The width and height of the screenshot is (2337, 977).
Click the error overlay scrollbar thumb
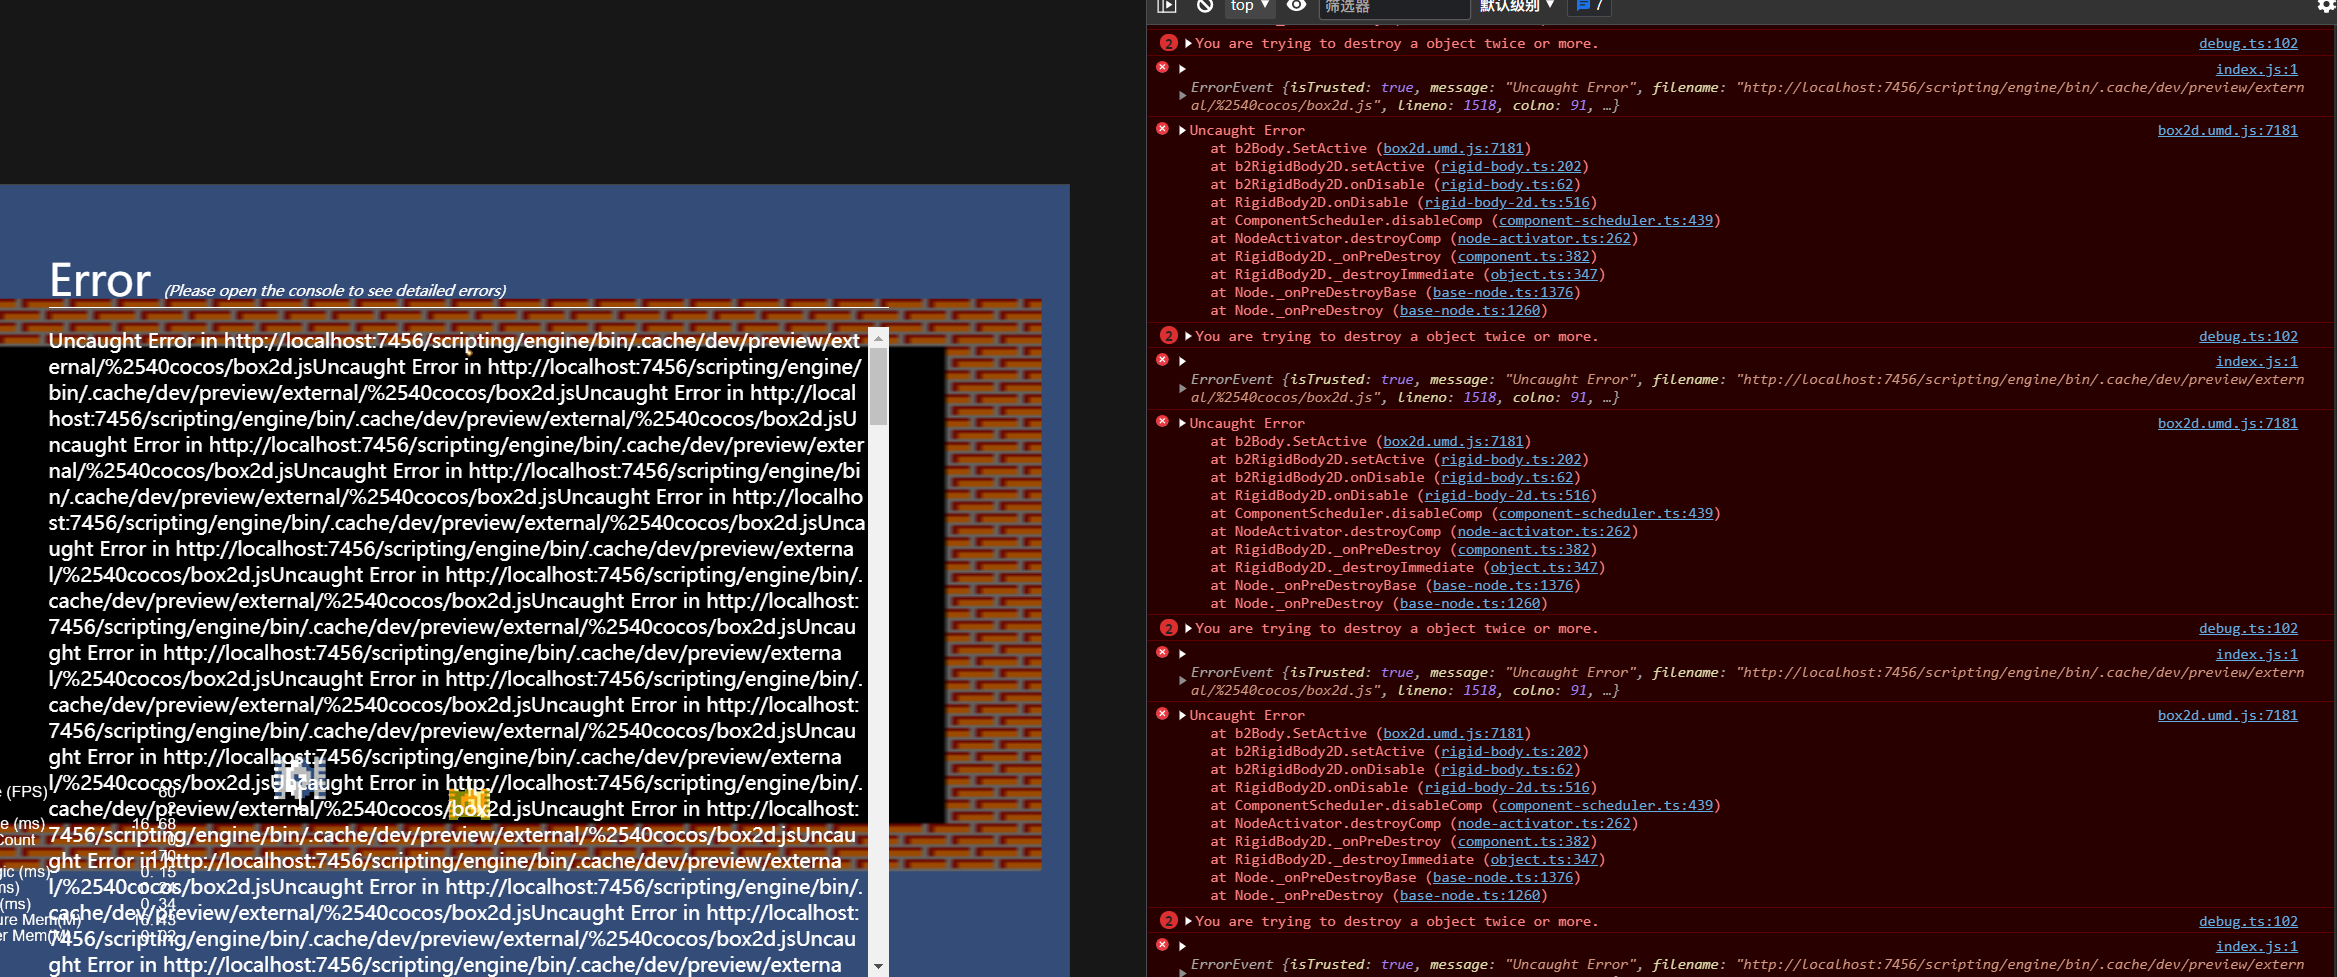click(x=878, y=386)
